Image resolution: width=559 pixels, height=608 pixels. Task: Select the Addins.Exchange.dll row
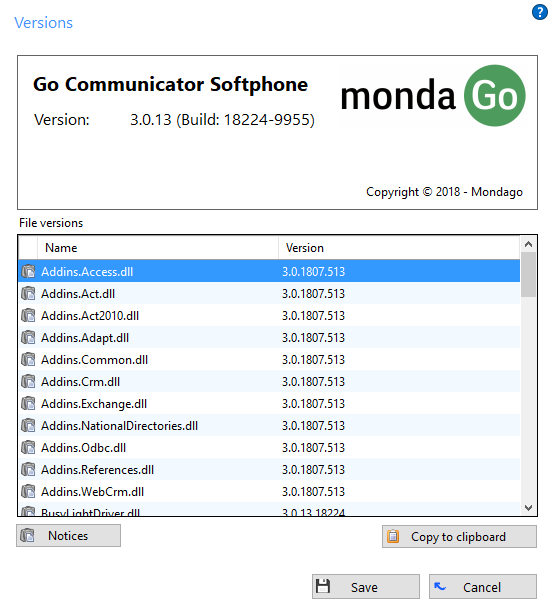pyautogui.click(x=269, y=404)
